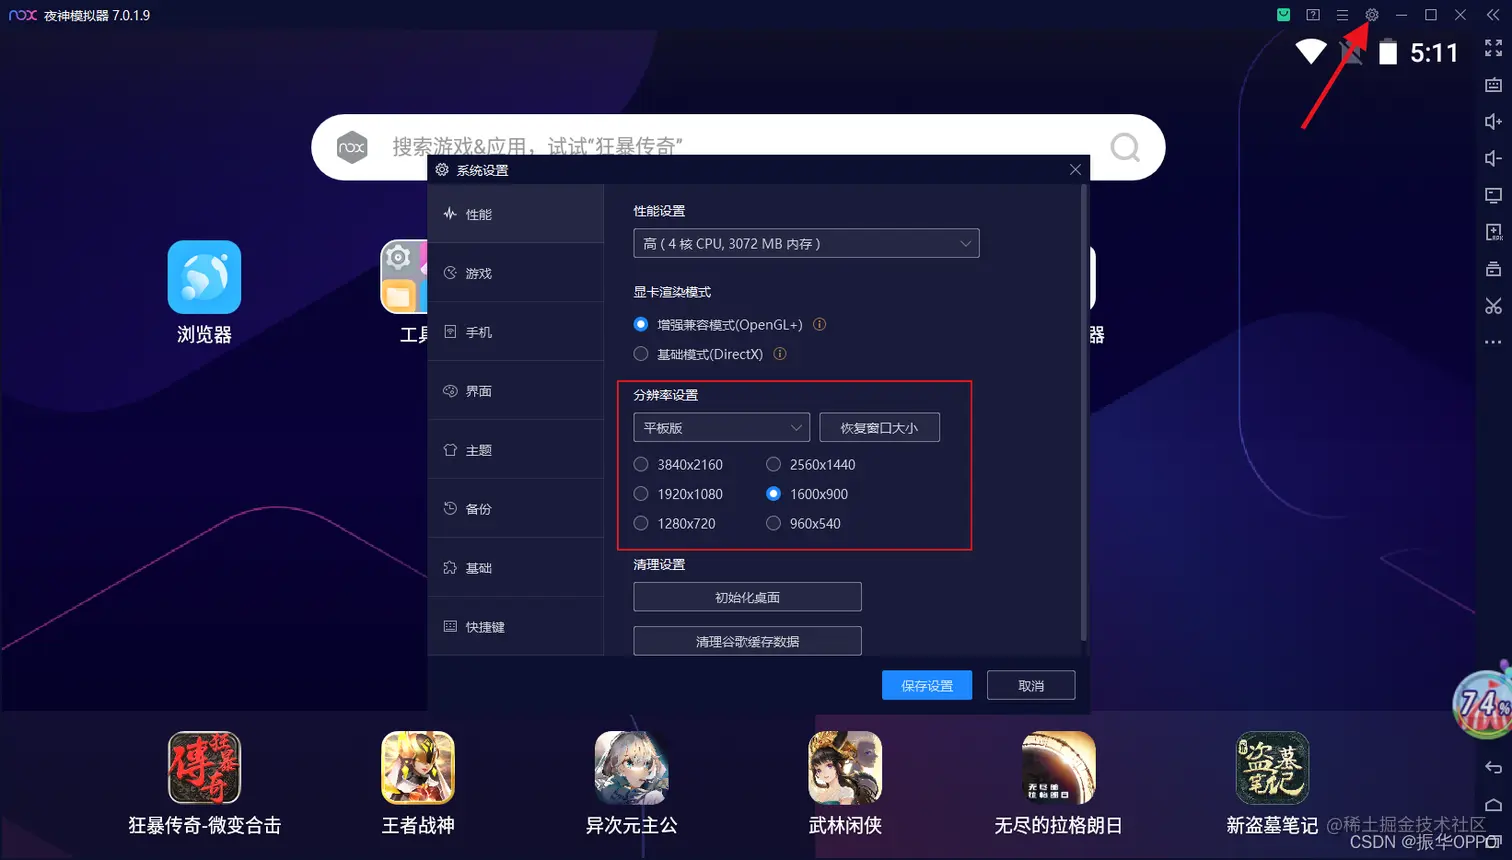The image size is (1512, 860).
Task: Expand the 平板版 resolution type dropdown
Action: coord(721,427)
